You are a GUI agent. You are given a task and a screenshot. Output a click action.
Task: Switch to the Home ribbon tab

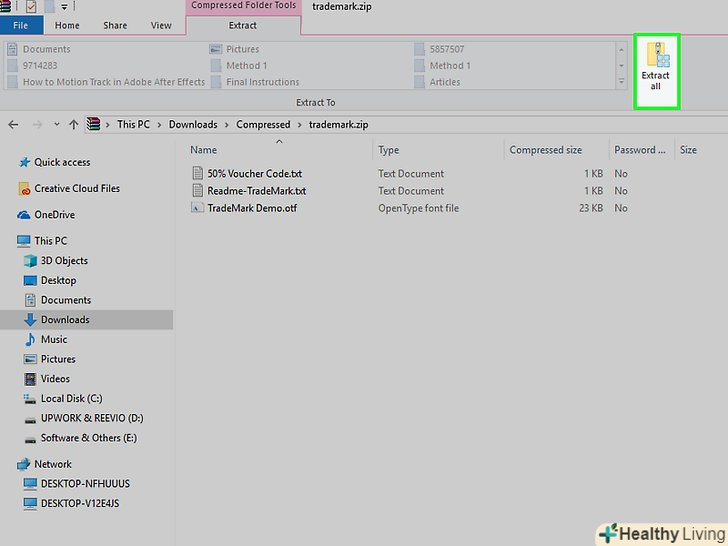[x=67, y=26]
